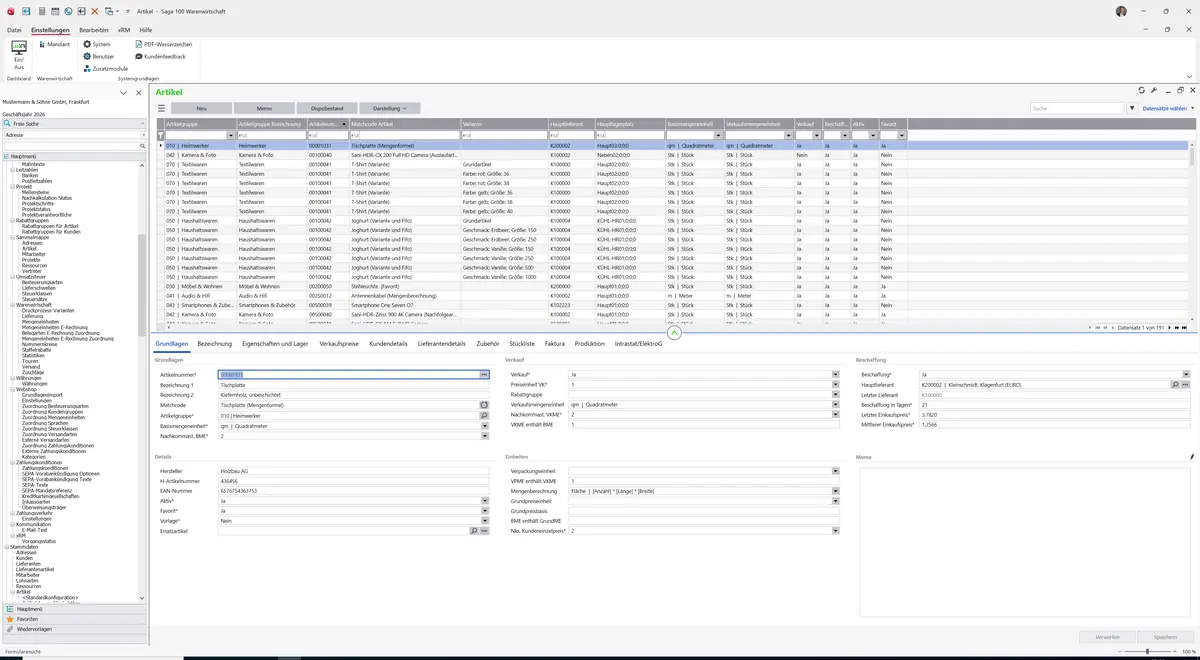This screenshot has width=1200, height=660.
Task: Click the filter funnel icon next to Suche
Action: pyautogui.click(x=1132, y=108)
